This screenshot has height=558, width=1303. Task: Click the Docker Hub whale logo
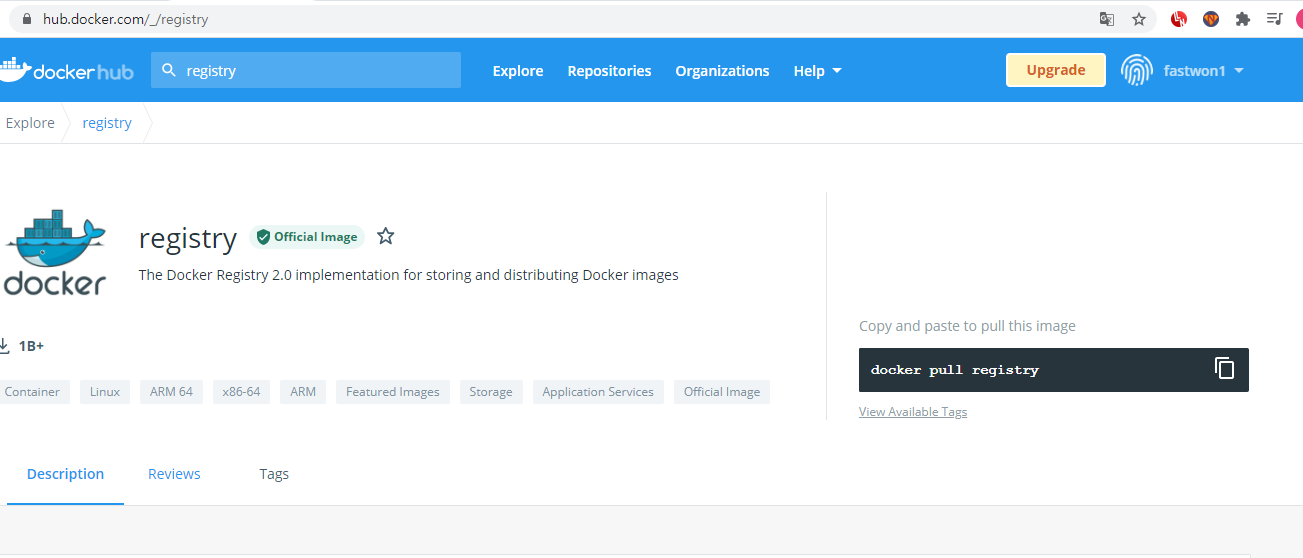(x=66, y=70)
